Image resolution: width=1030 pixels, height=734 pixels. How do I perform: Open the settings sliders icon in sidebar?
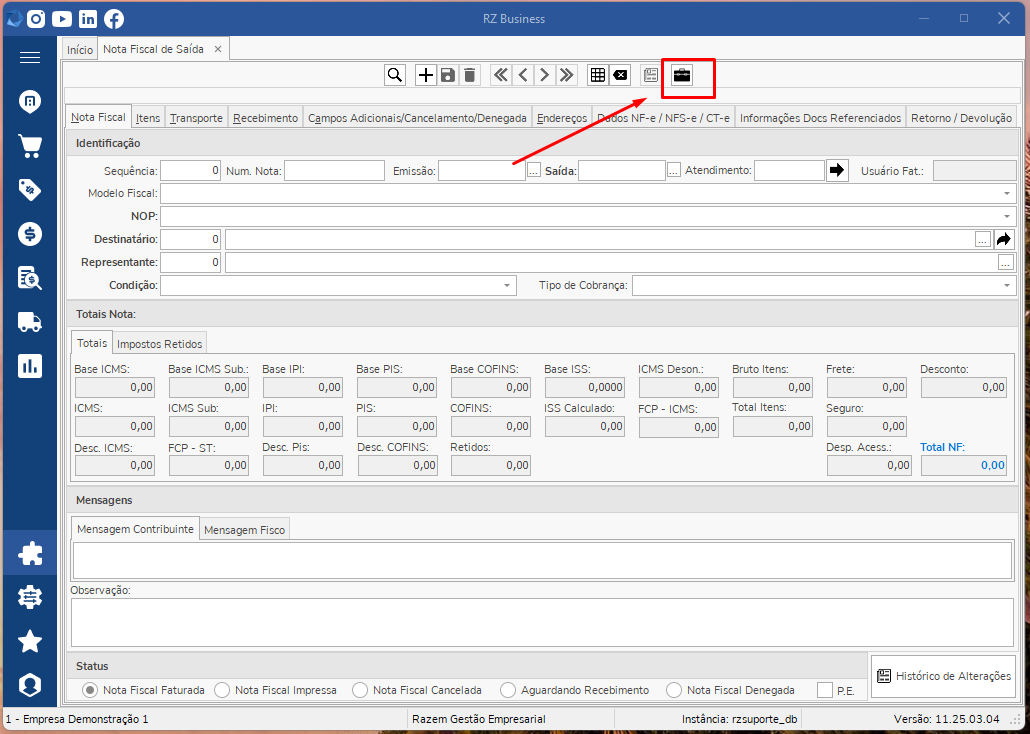tap(30, 597)
